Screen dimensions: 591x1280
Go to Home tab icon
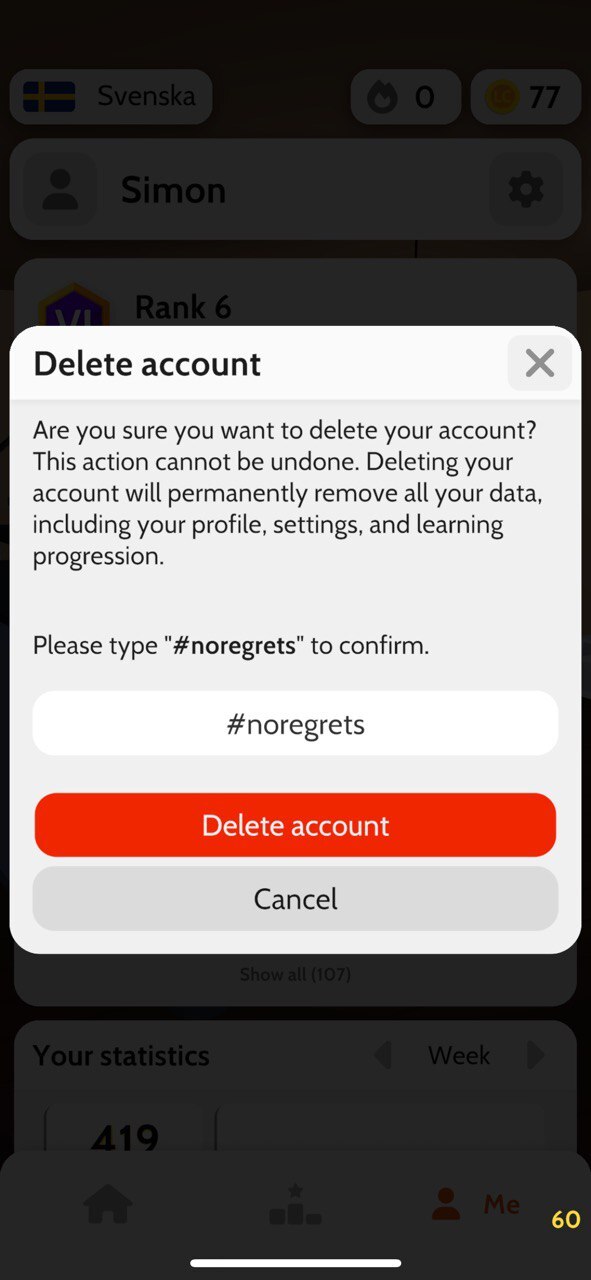pyautogui.click(x=108, y=1204)
